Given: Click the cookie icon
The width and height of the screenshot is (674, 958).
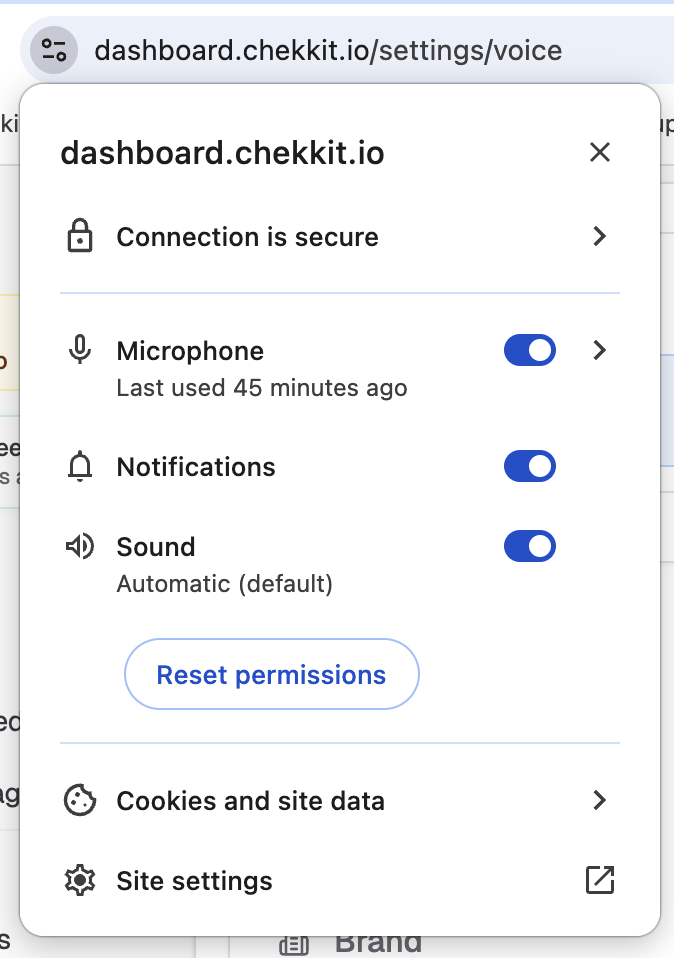Looking at the screenshot, I should [x=80, y=800].
